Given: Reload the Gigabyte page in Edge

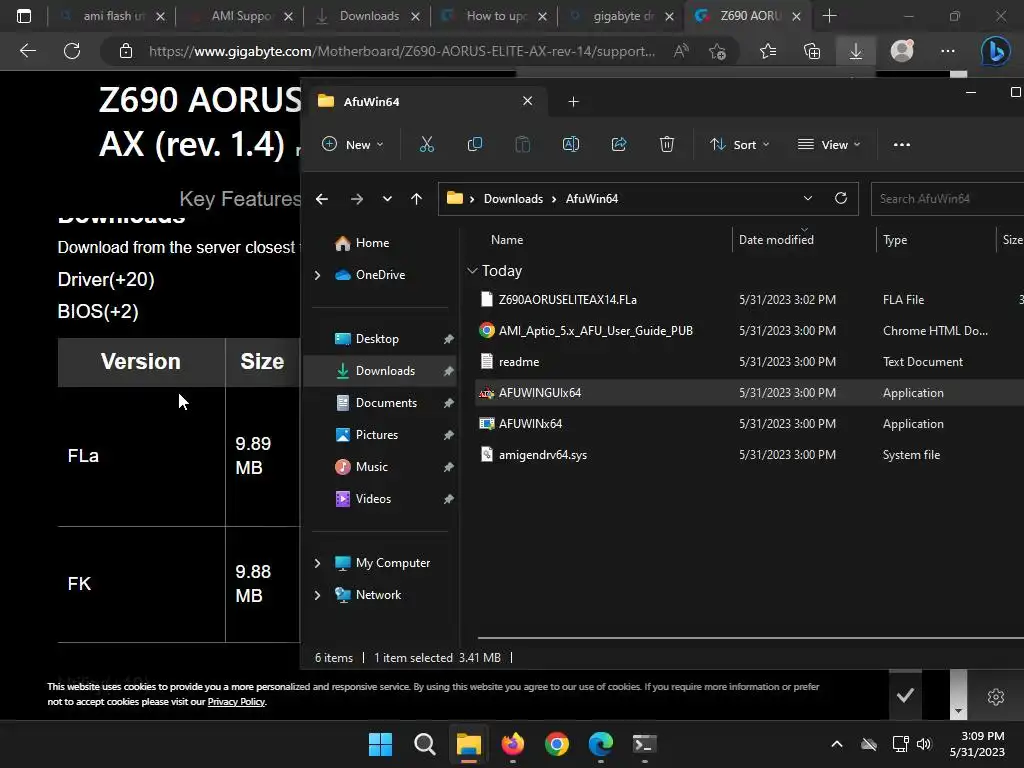Looking at the screenshot, I should click(72, 51).
